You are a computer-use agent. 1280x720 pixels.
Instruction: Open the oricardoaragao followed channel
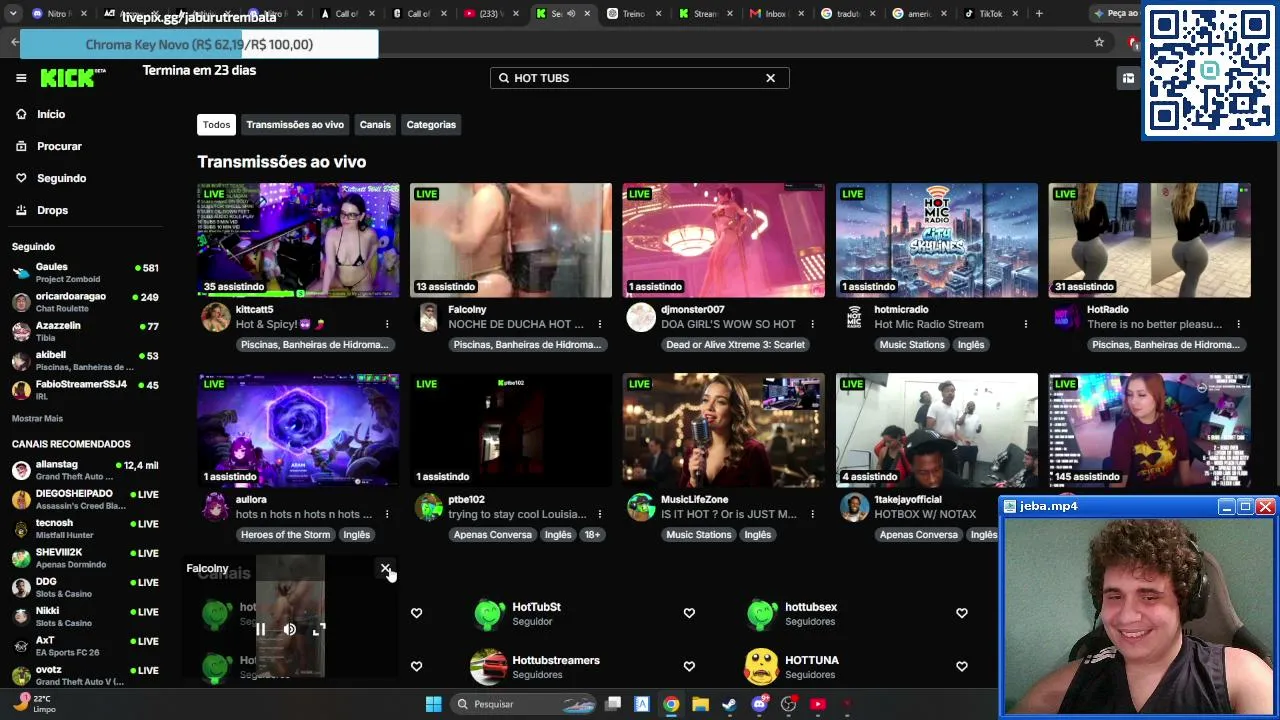86,302
